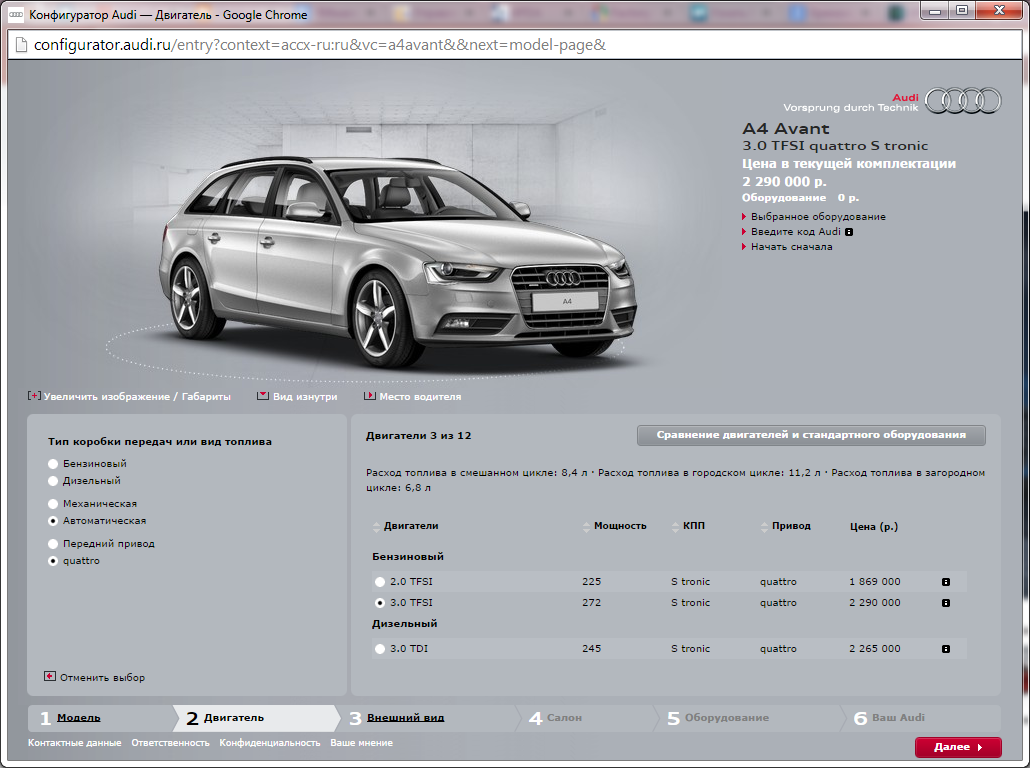Click info icon for 3.0 TFSI engine
This screenshot has width=1030, height=768.
(945, 603)
